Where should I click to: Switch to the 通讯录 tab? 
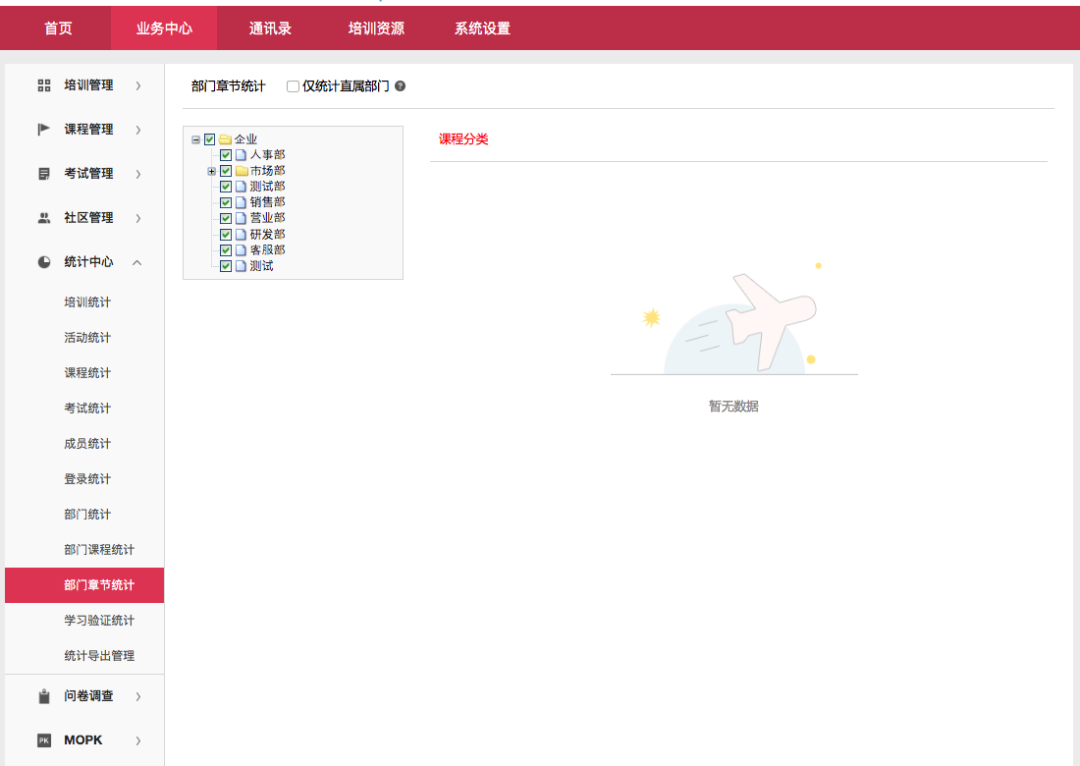coord(269,28)
